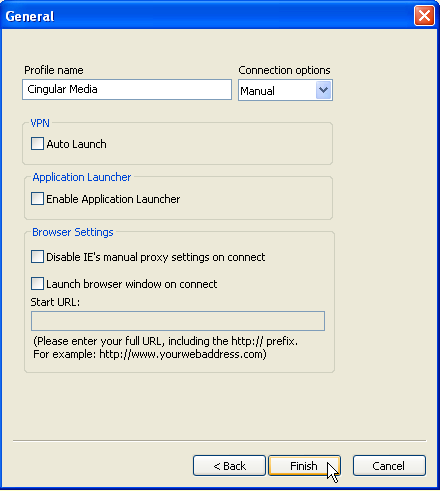The width and height of the screenshot is (440, 491).
Task: Cancel the profile setup dialog
Action: click(389, 465)
